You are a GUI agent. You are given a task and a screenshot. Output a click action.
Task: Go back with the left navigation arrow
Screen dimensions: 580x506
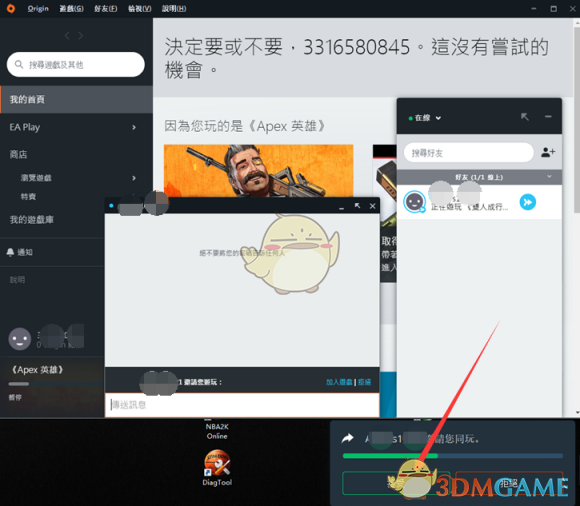coord(67,36)
